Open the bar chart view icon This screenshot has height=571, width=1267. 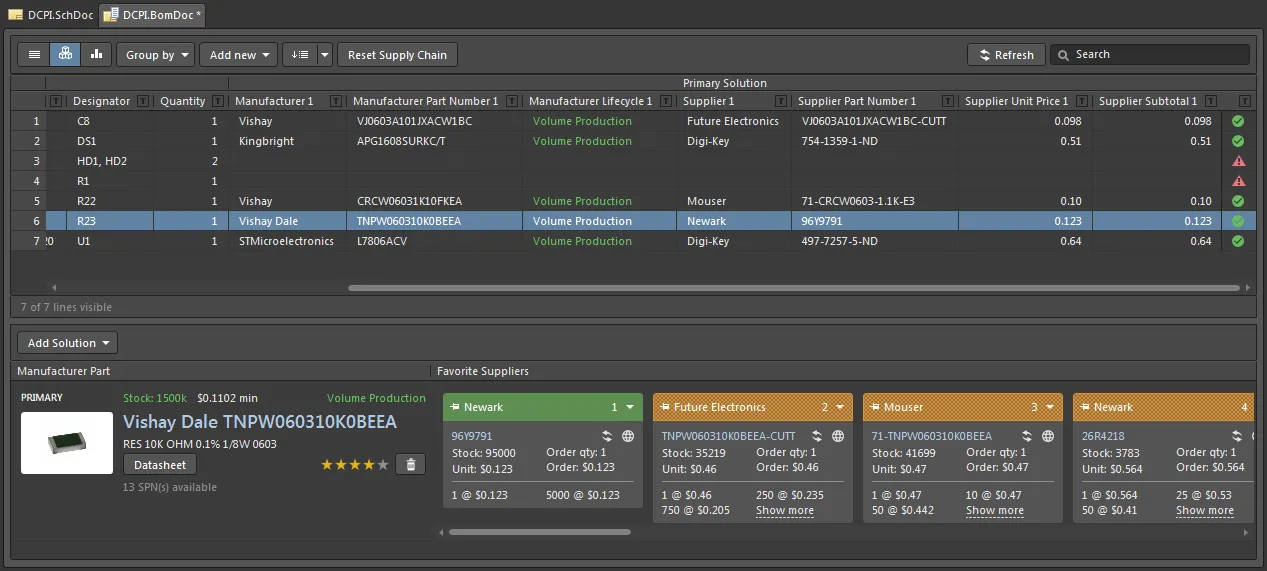96,55
